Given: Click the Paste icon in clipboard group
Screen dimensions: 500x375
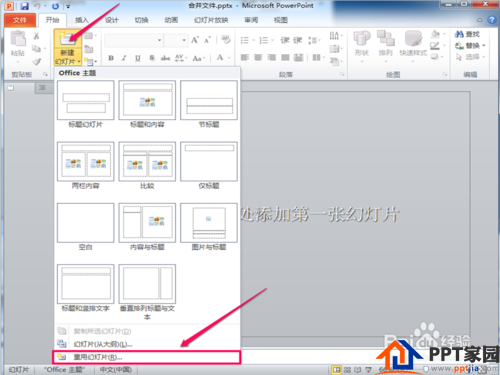Looking at the screenshot, I should click(18, 39).
